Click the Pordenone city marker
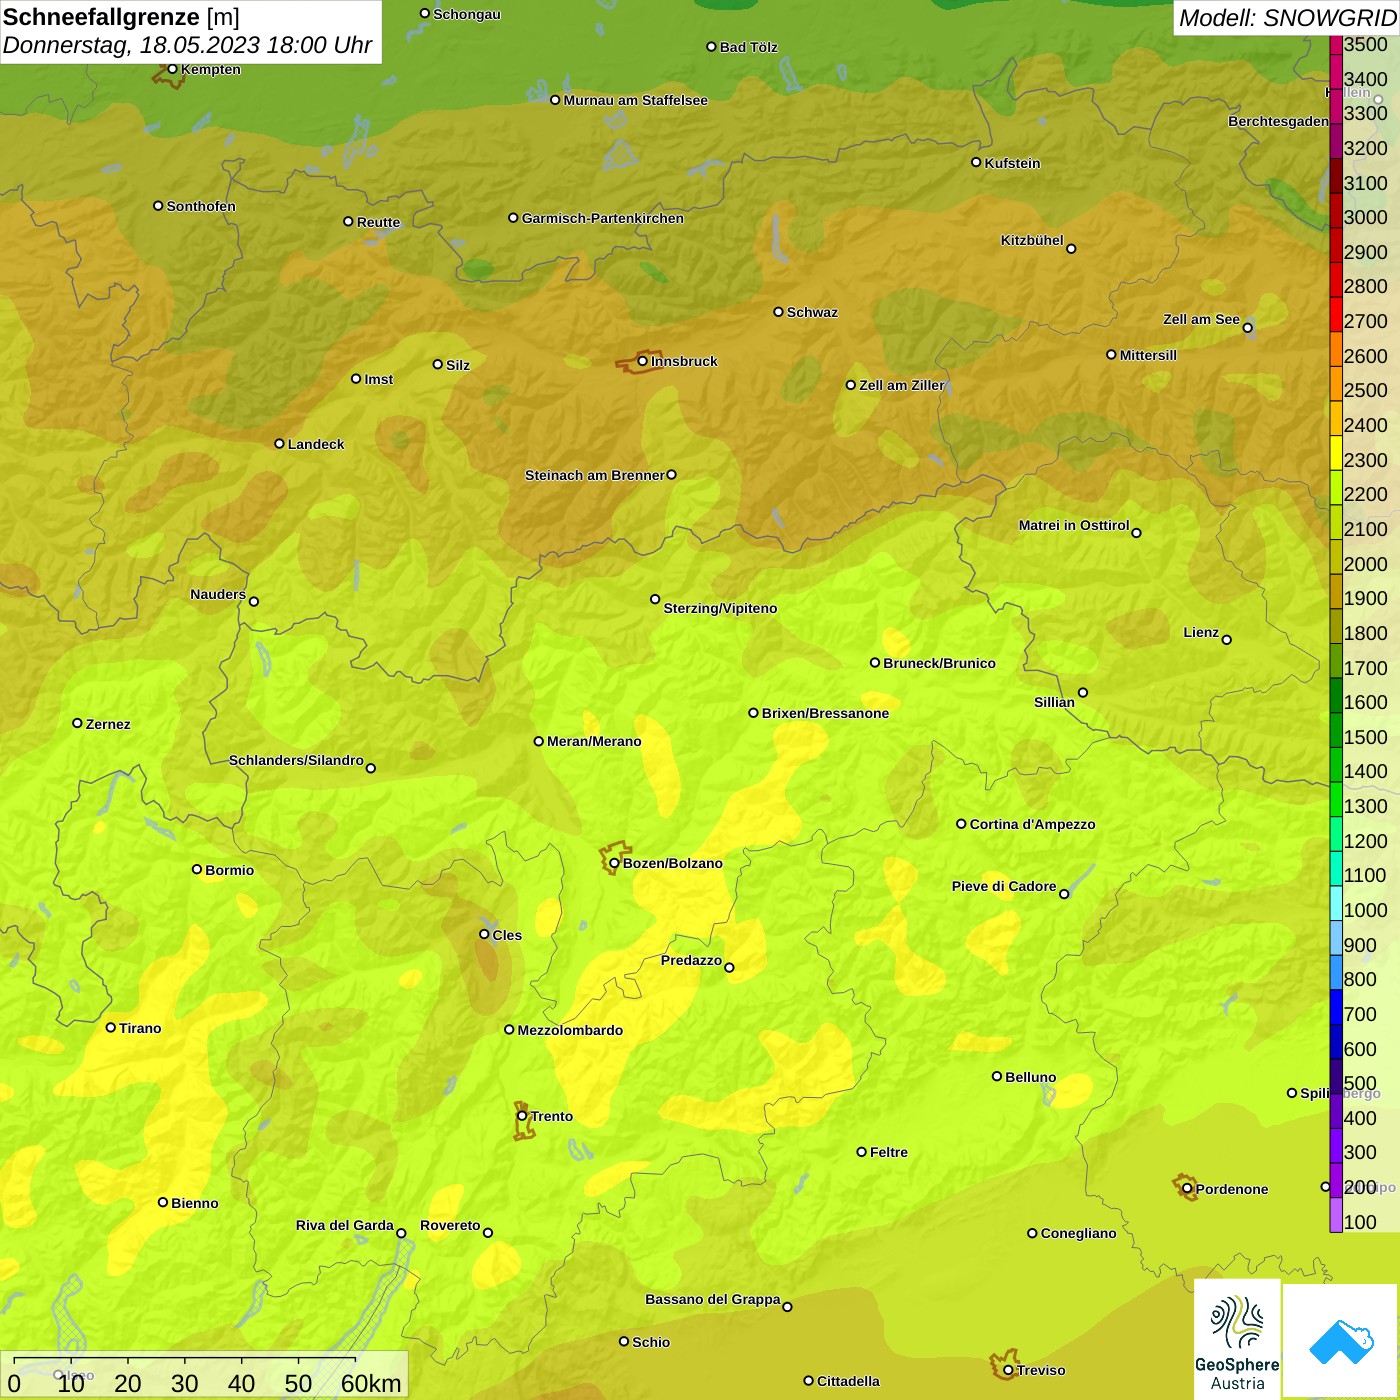The width and height of the screenshot is (1400, 1400). pyautogui.click(x=1187, y=1189)
